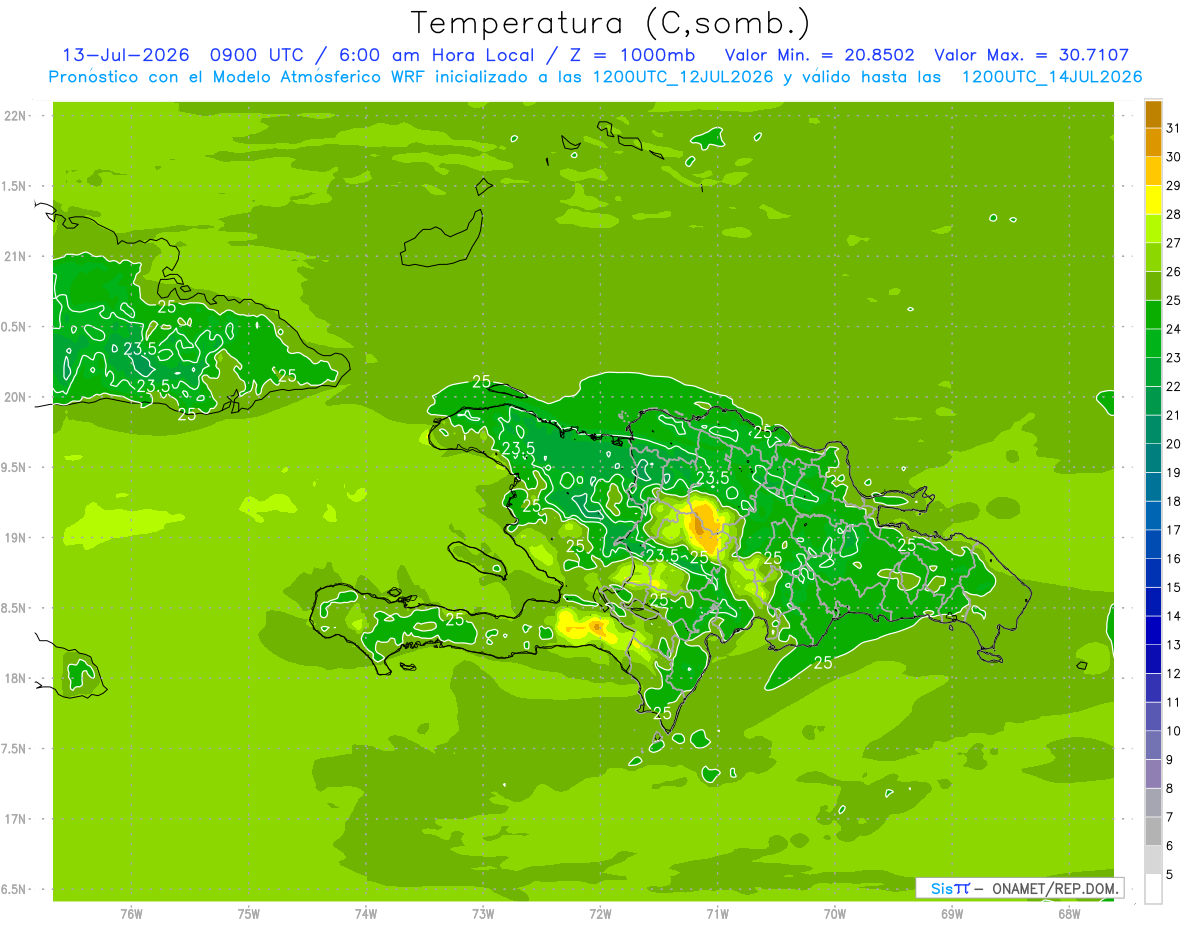Click the "70W" longitude axis label
Screen dimensions: 1200x927
coord(835,914)
